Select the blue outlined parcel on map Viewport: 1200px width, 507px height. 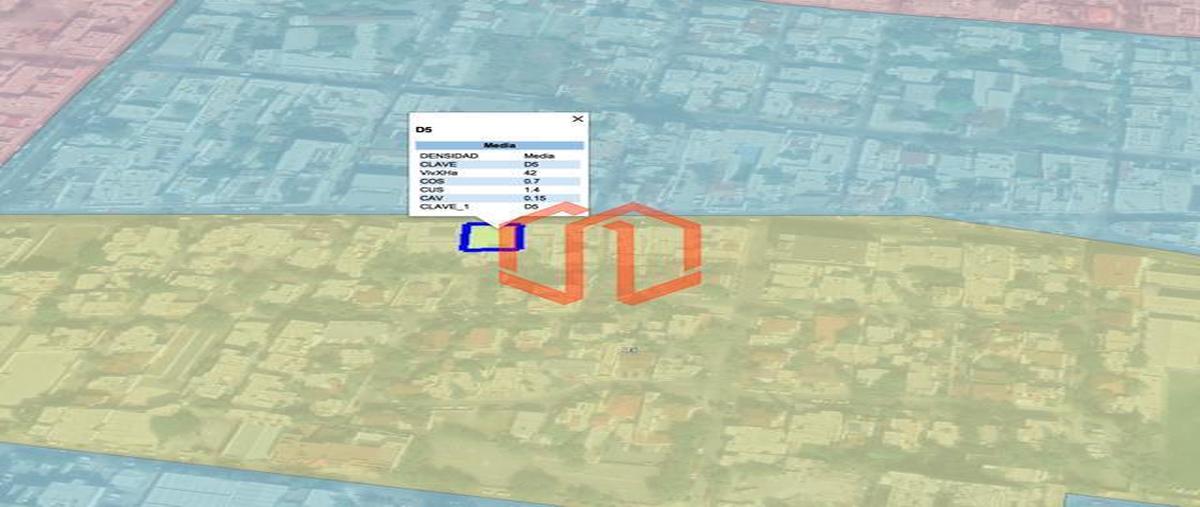(x=491, y=236)
